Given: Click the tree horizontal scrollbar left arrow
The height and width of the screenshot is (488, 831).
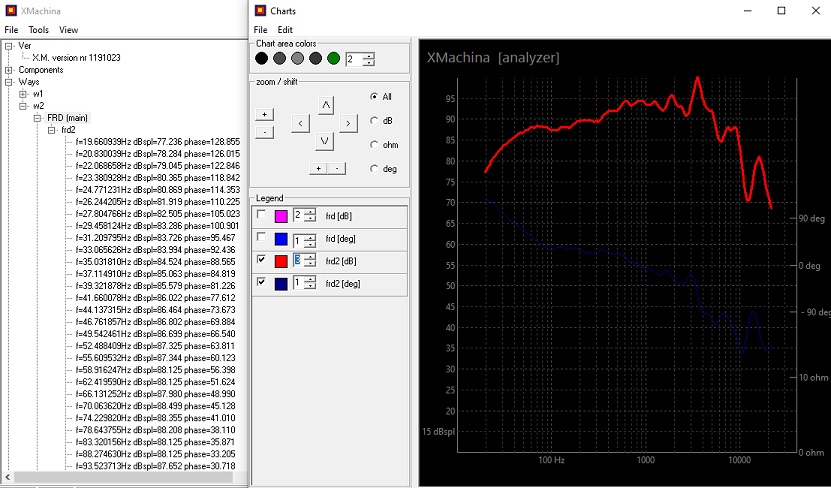Looking at the screenshot, I should 7,477.
